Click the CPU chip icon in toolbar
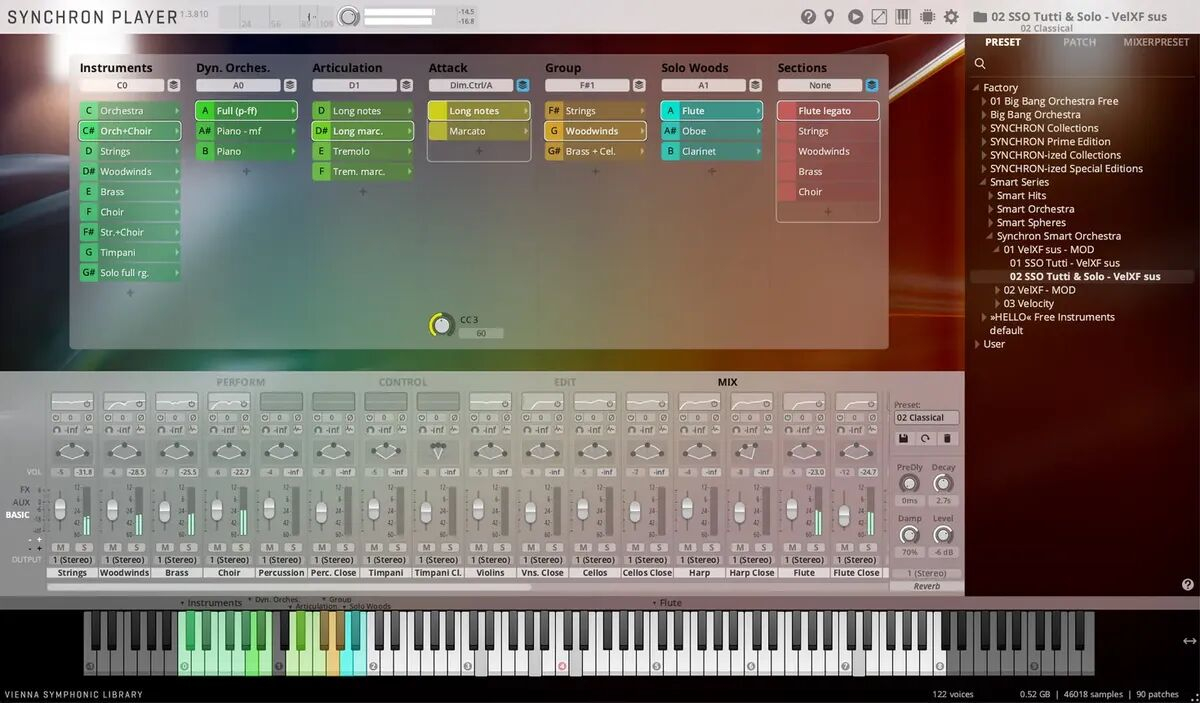The width and height of the screenshot is (1200, 703). (x=927, y=17)
